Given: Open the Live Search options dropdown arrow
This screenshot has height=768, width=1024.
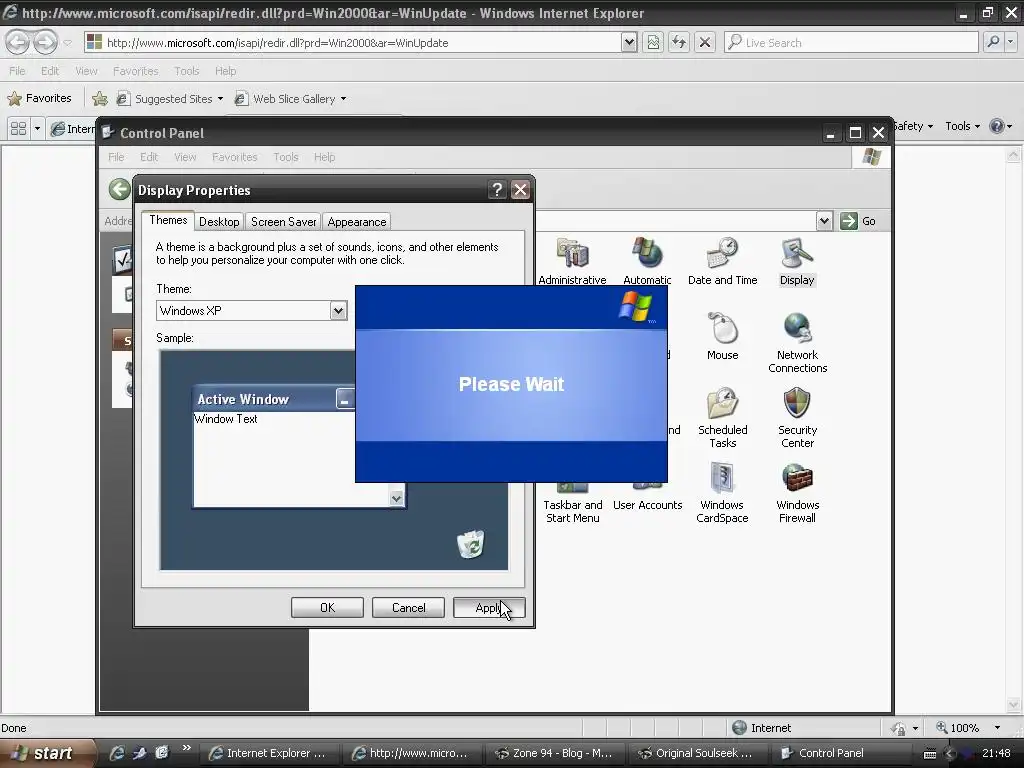Looking at the screenshot, I should [x=1011, y=42].
